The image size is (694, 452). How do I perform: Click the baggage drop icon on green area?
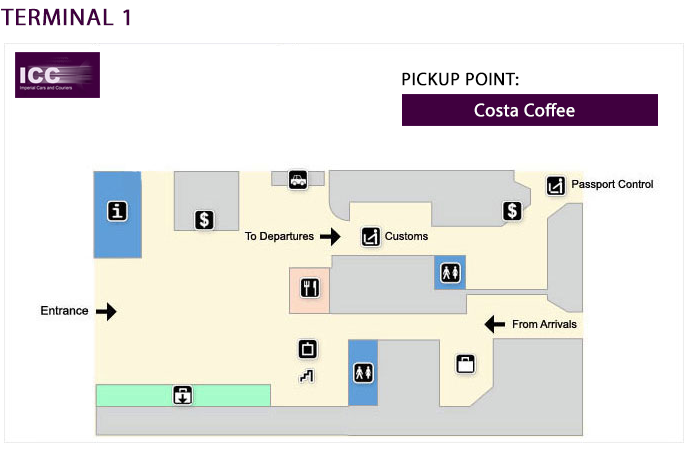(x=182, y=395)
